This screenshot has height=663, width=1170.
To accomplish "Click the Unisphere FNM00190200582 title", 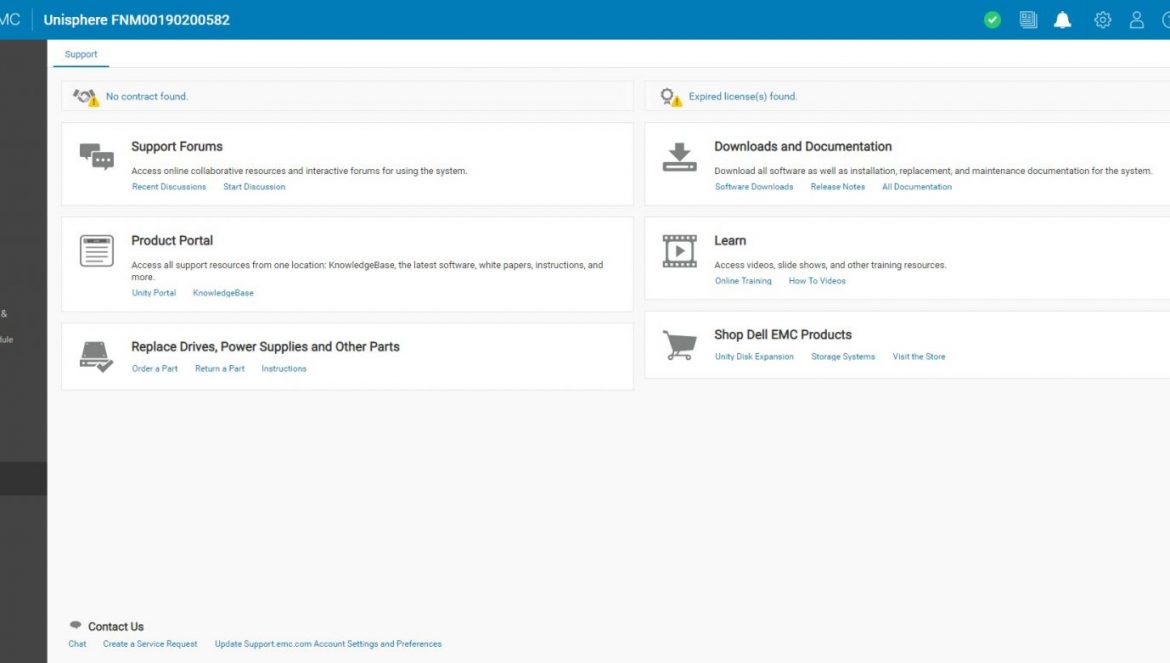I will [x=137, y=20].
